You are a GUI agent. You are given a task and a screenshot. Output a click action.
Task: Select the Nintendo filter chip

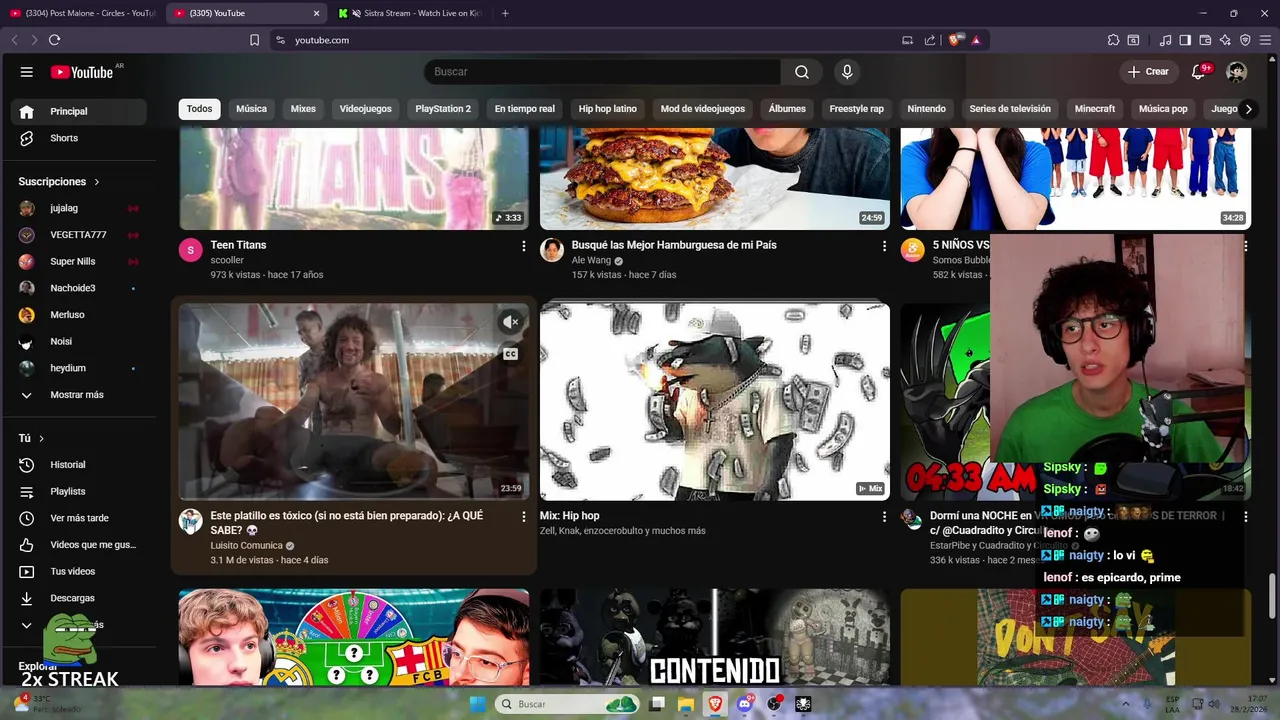tap(926, 109)
